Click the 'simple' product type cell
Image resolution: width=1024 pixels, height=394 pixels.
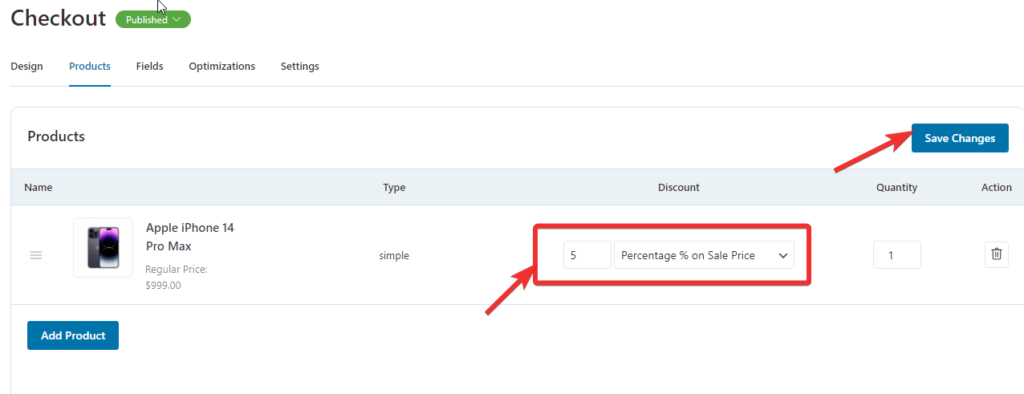(x=394, y=255)
